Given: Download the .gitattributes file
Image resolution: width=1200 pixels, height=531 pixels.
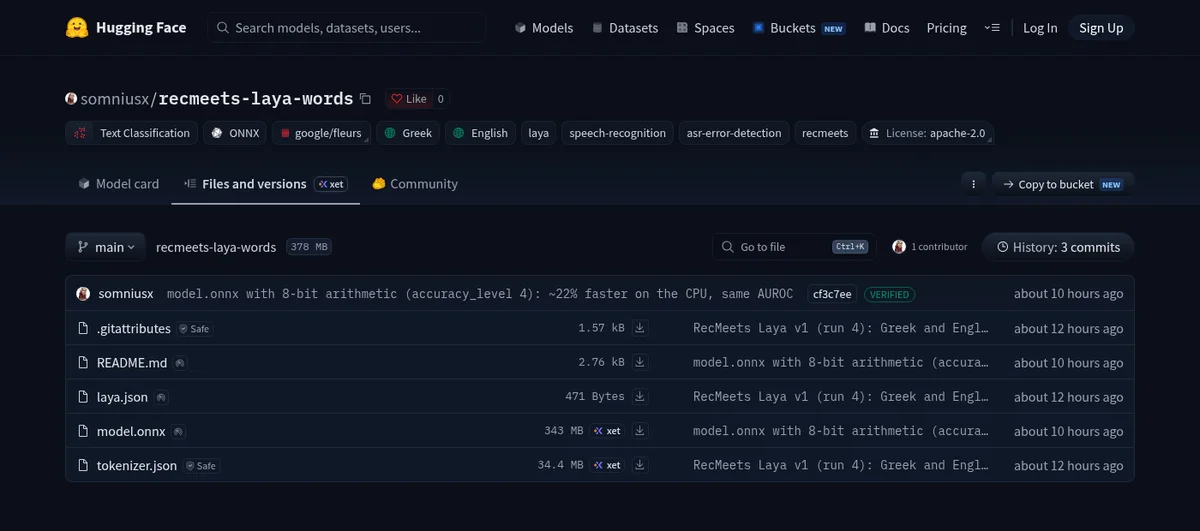Looking at the screenshot, I should tap(640, 328).
